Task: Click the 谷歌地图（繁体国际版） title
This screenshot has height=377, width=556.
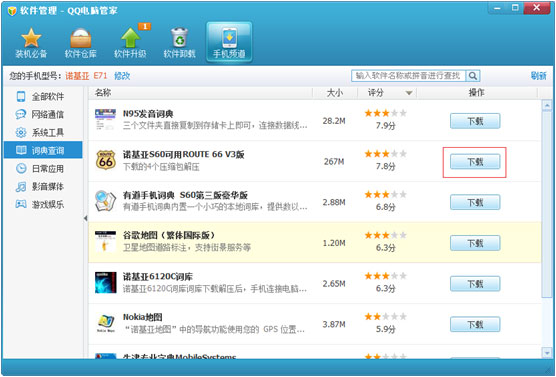Action: pos(169,236)
